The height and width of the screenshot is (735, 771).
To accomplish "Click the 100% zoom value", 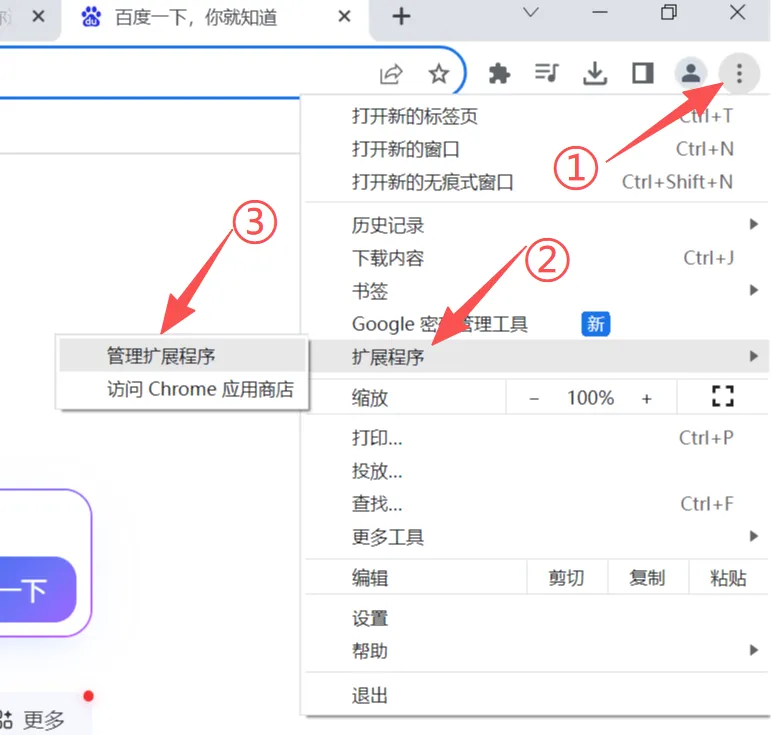I will pos(590,398).
